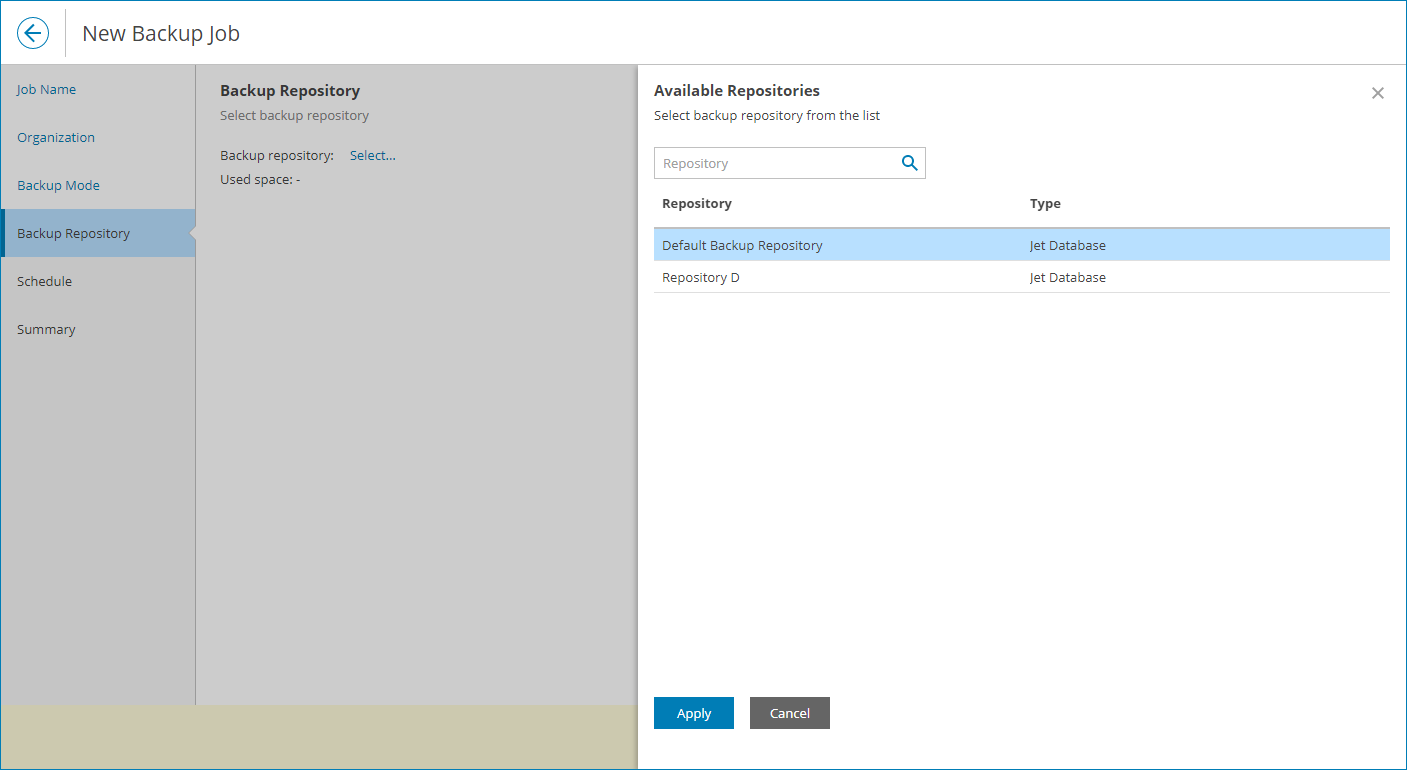Switch to the Backup Mode step
The image size is (1407, 770).
point(58,185)
